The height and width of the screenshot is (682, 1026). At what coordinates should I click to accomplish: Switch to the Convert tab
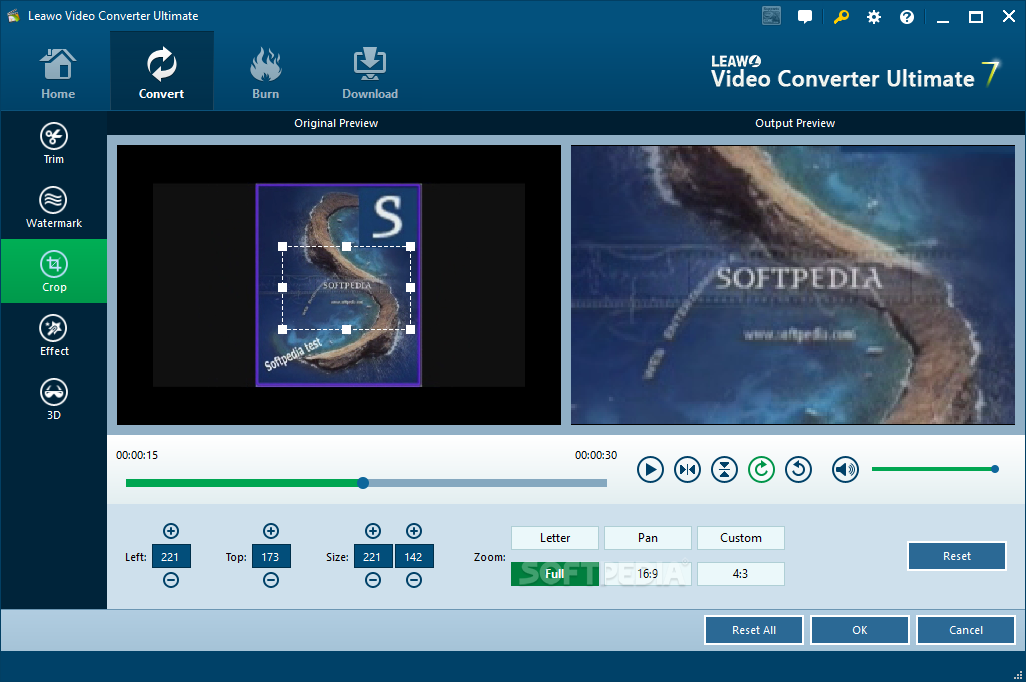point(162,71)
